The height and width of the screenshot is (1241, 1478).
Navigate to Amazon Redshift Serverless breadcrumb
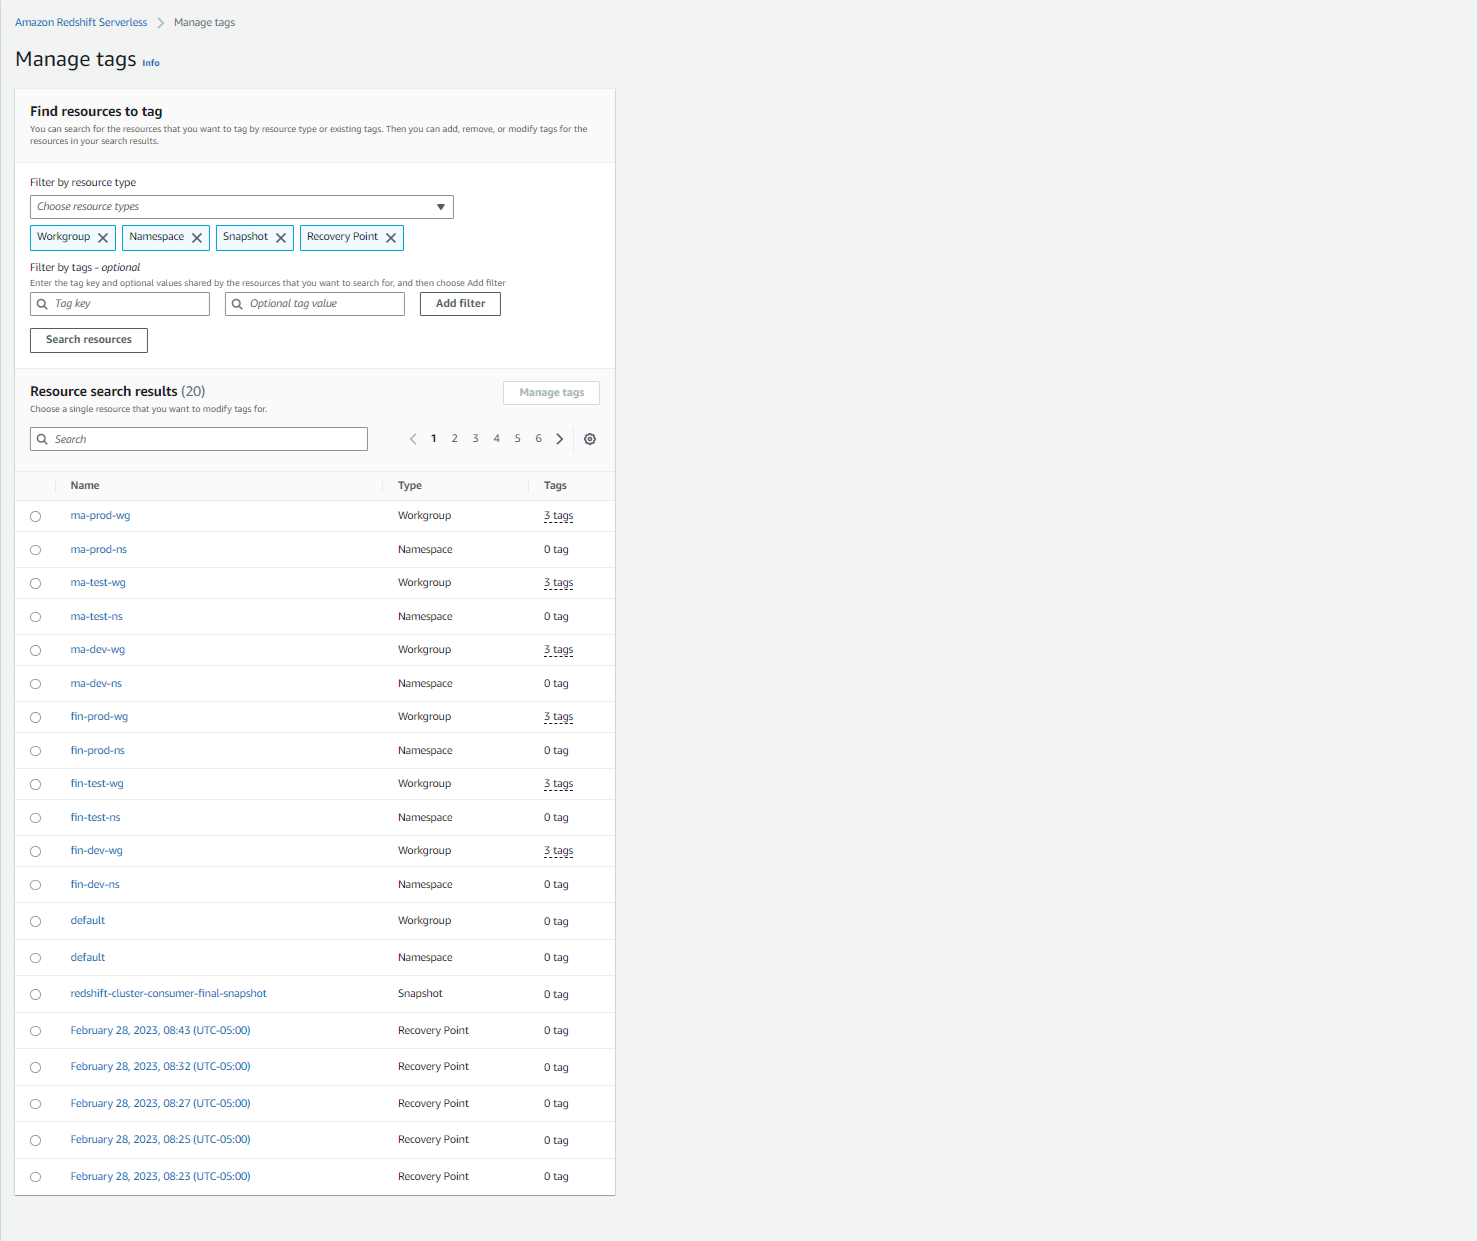(80, 22)
